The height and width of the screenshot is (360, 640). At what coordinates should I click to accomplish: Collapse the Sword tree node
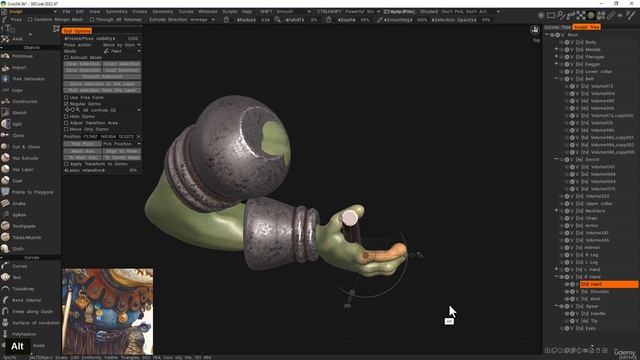(556, 160)
